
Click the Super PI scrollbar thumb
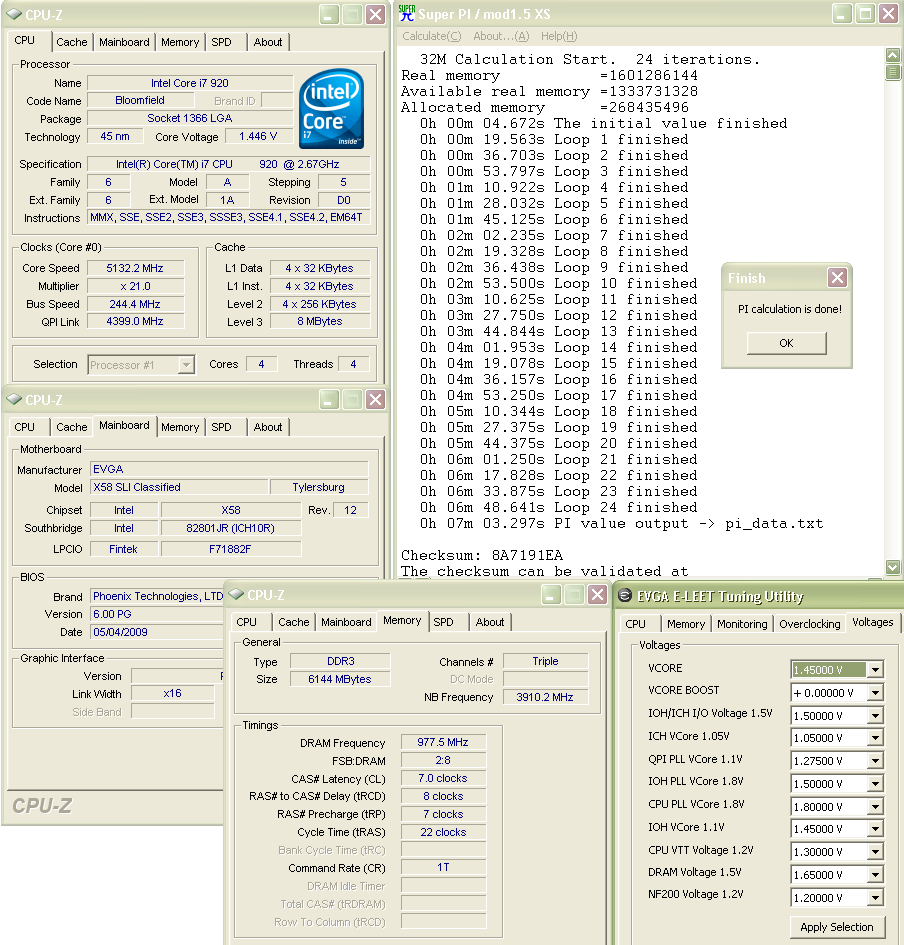pos(893,72)
